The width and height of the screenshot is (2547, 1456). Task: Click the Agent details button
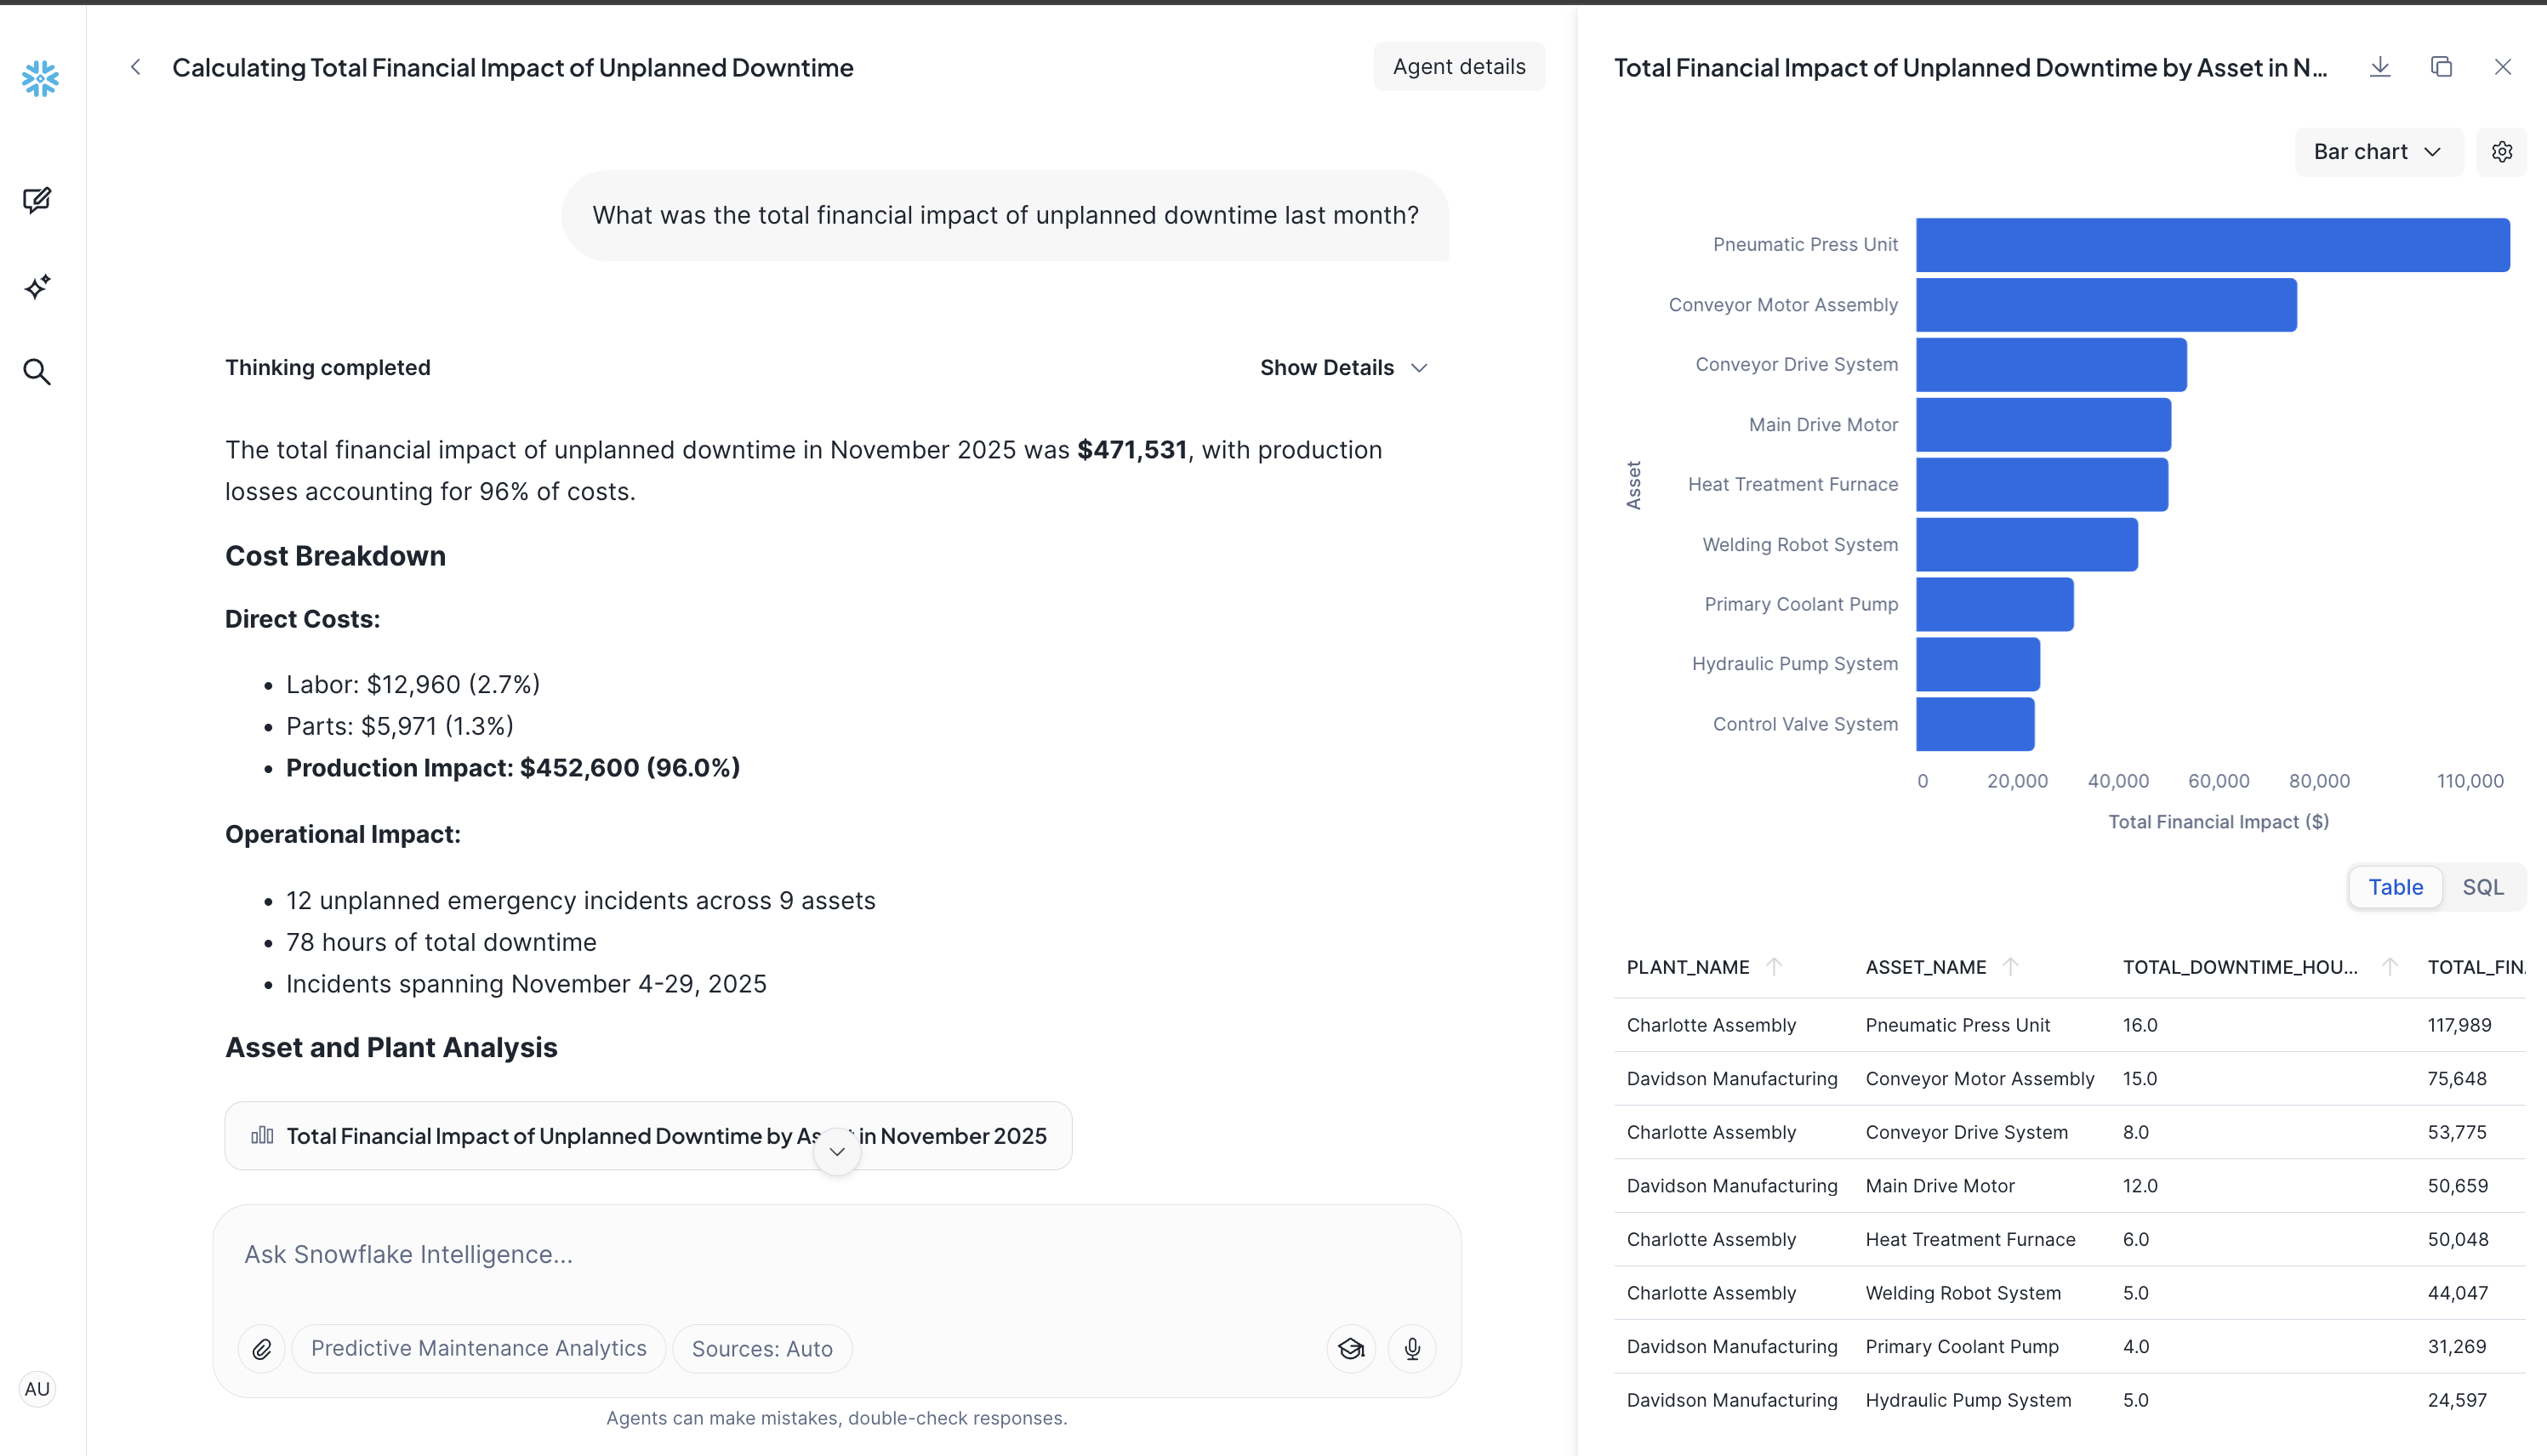(x=1458, y=67)
